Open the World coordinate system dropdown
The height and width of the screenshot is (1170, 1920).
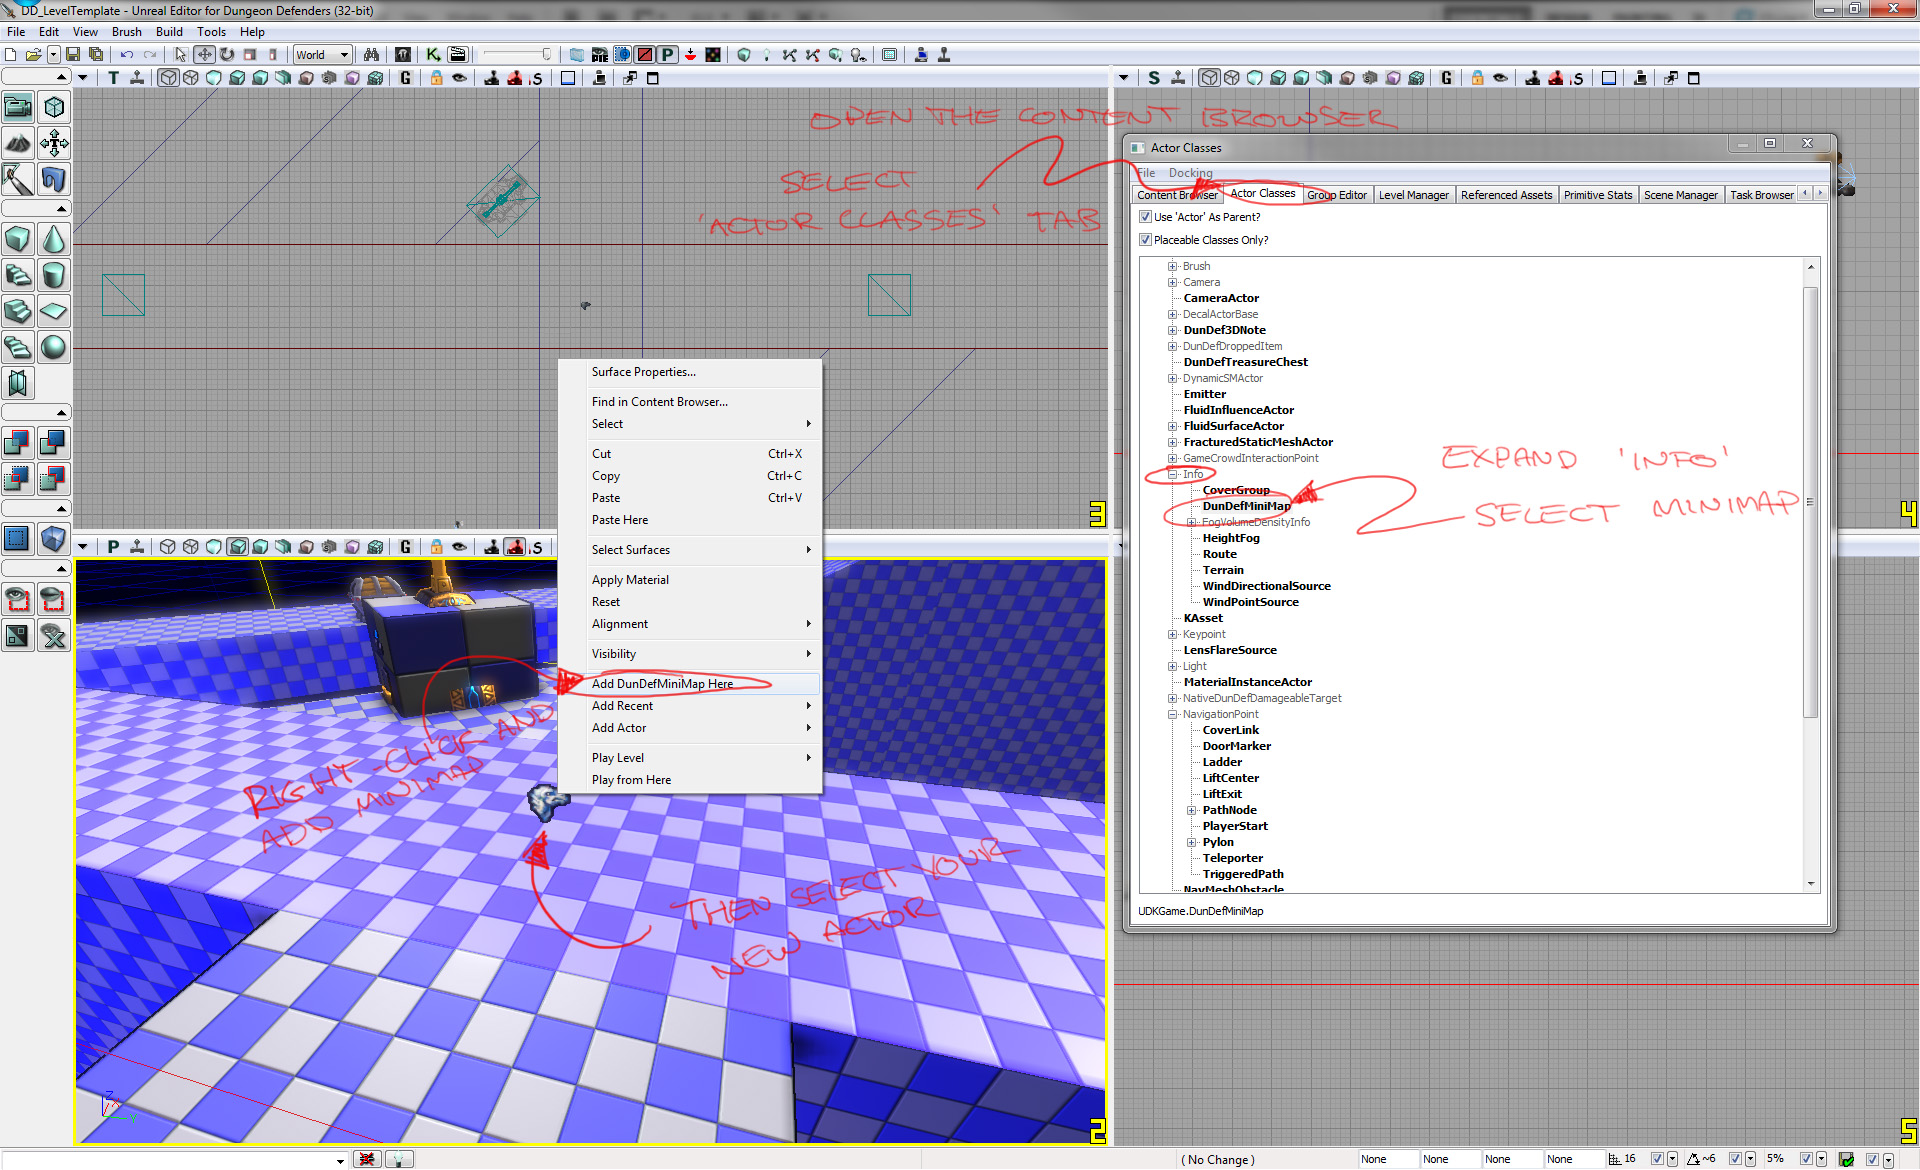(x=322, y=55)
